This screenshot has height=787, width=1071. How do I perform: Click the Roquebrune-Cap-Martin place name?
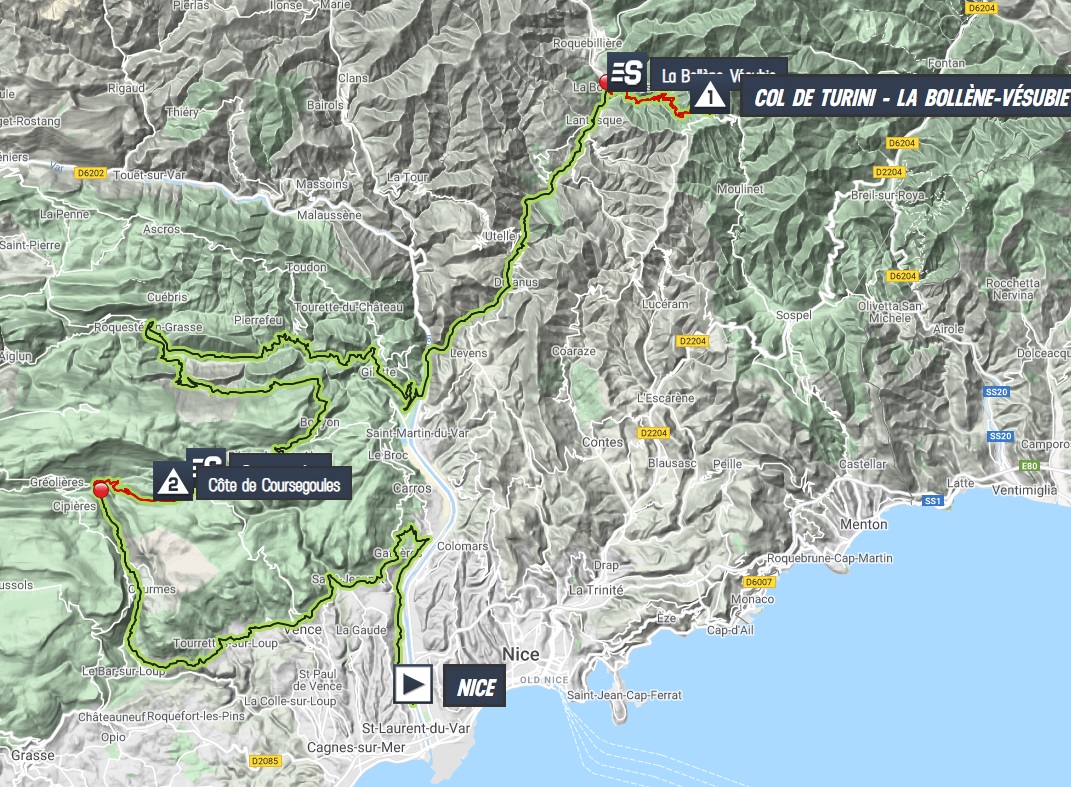(x=829, y=558)
